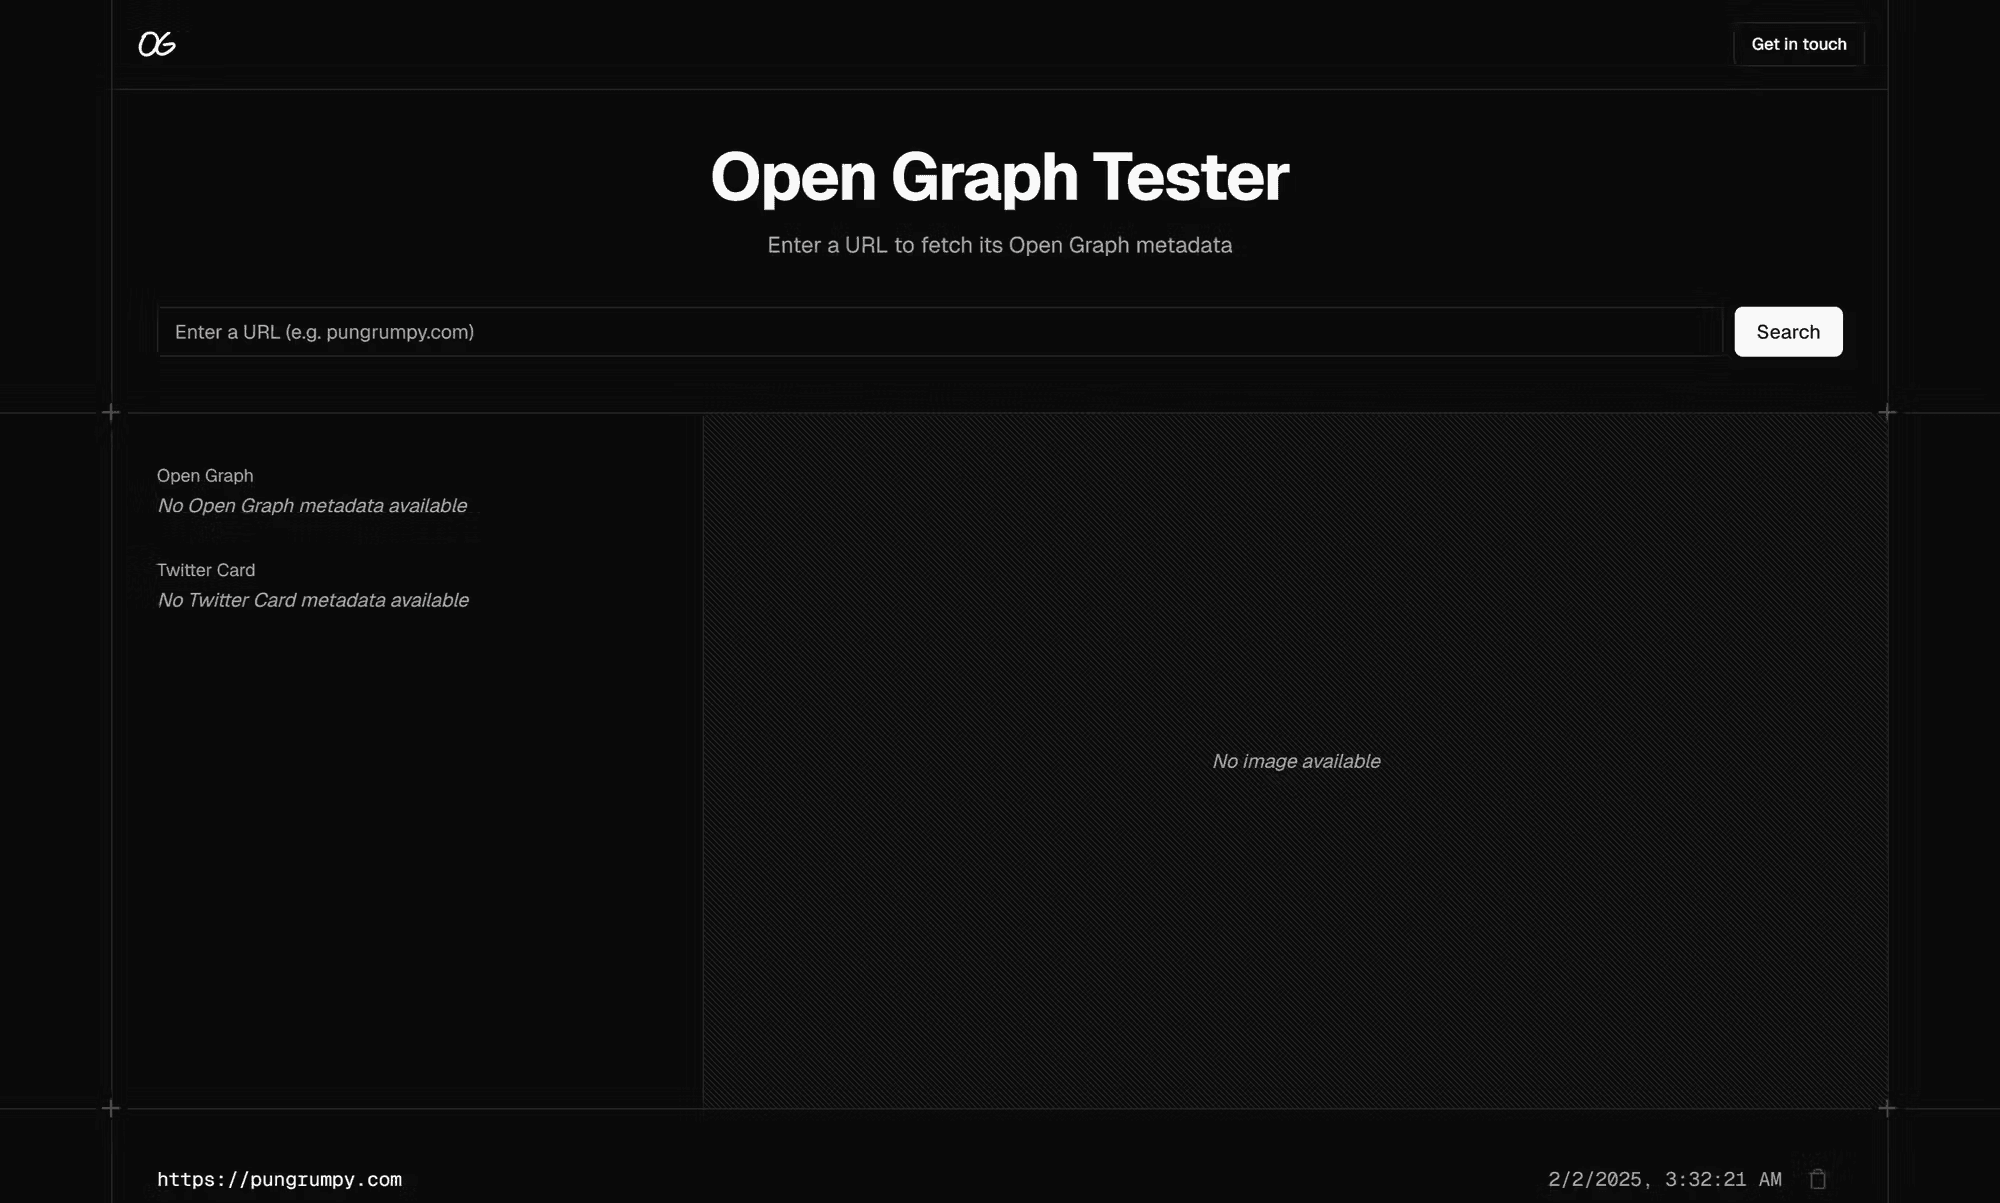Image resolution: width=2000 pixels, height=1203 pixels.
Task: Click the Open Graph Tester page title
Action: click(x=999, y=176)
